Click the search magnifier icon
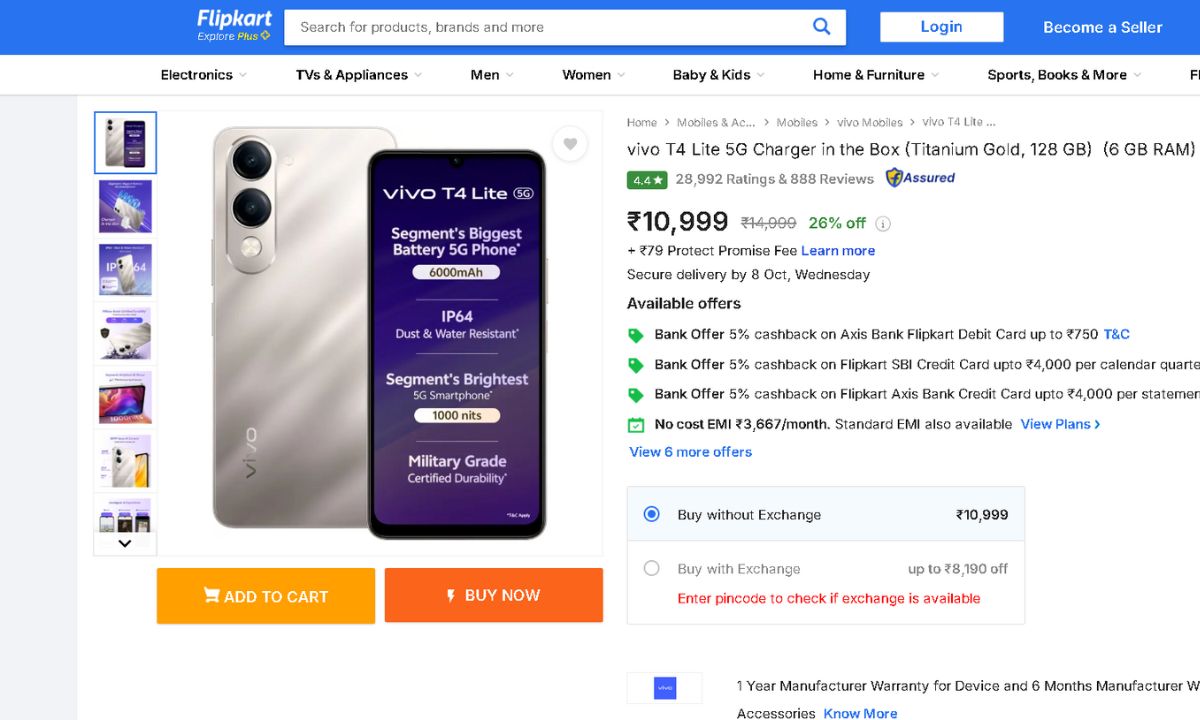The width and height of the screenshot is (1200, 720). (x=821, y=27)
